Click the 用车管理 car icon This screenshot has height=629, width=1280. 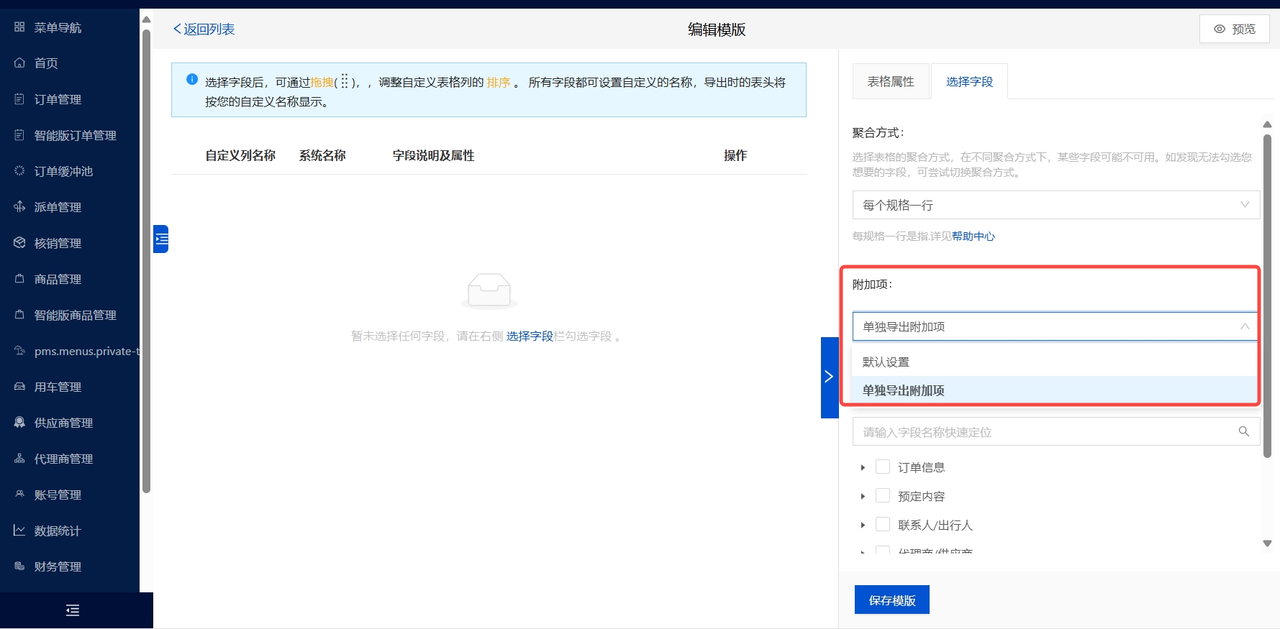19,387
